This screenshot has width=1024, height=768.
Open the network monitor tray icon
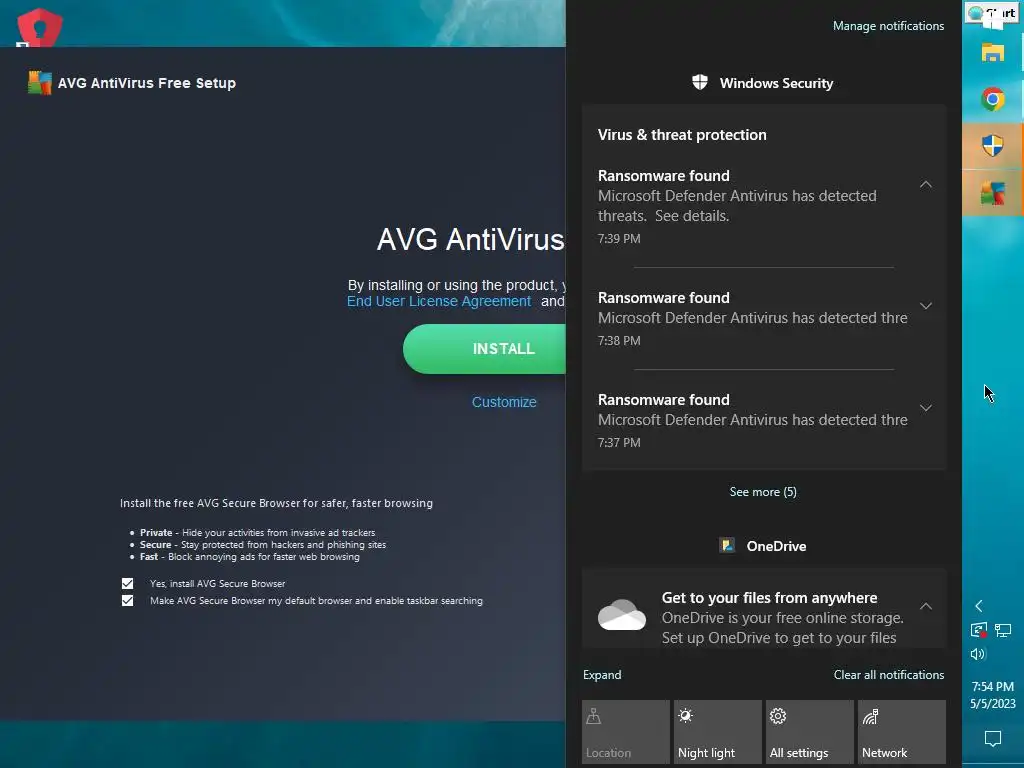pyautogui.click(x=1003, y=630)
